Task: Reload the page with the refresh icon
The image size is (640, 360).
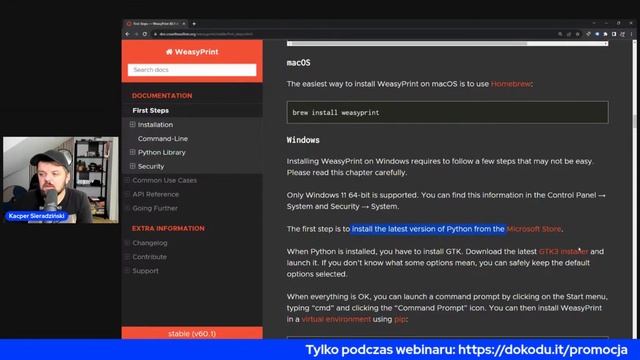Action: (x=145, y=34)
